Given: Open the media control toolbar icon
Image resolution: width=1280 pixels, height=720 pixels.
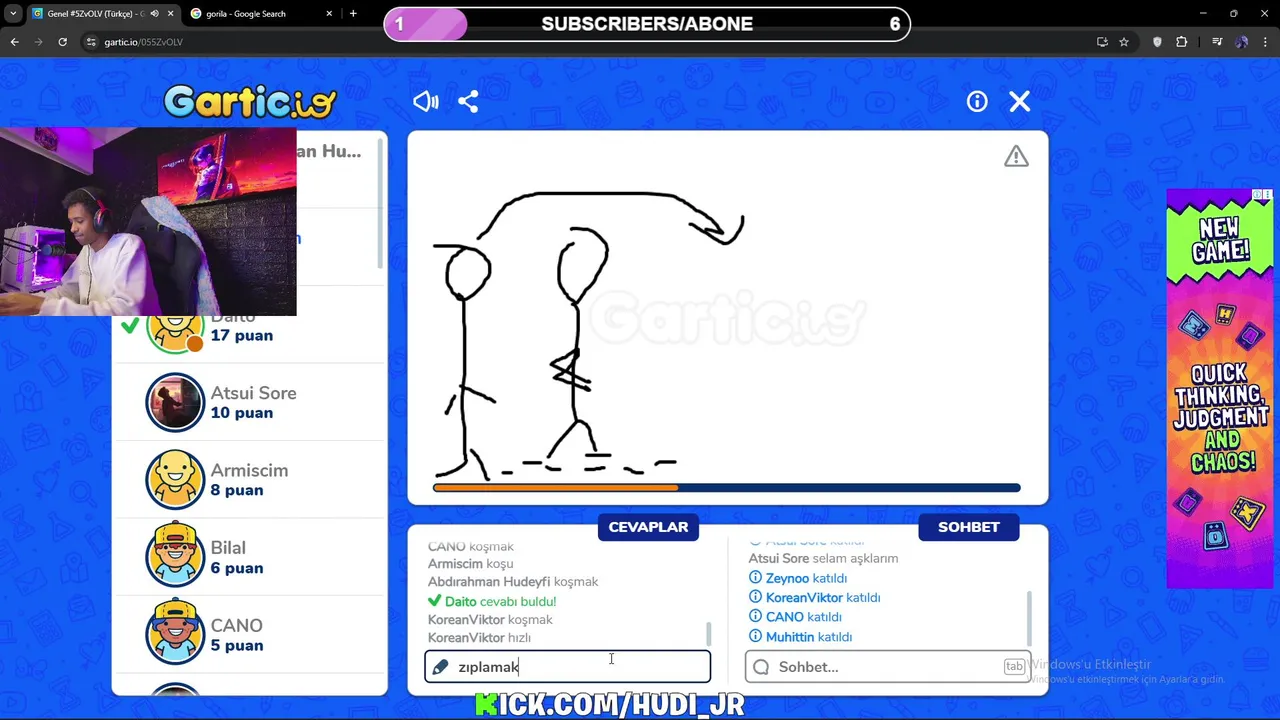Looking at the screenshot, I should (1216, 42).
